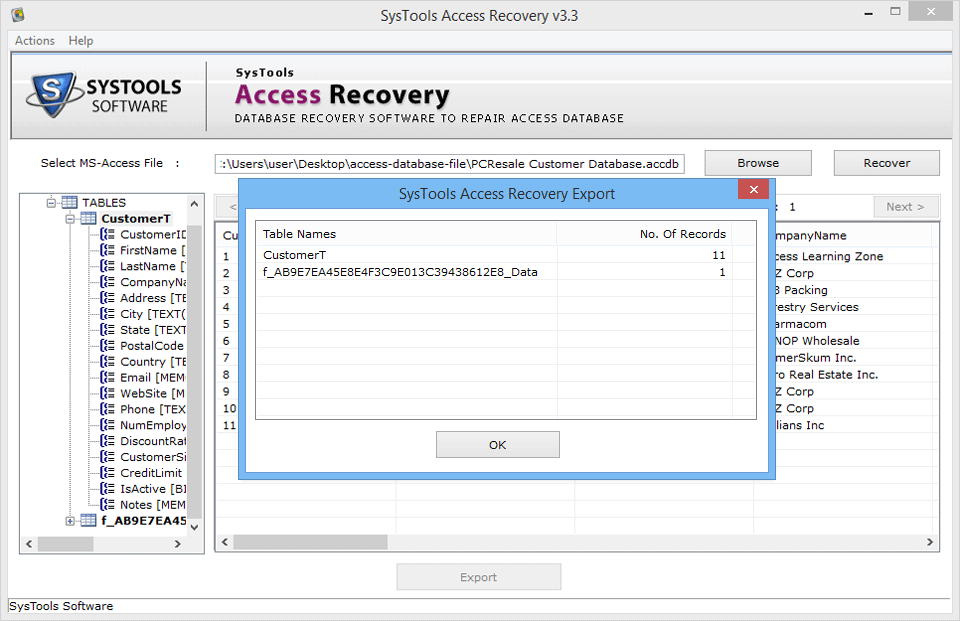Viewport: 960px width, 621px height.
Task: Select the Packing company cell
Action: tap(801, 290)
